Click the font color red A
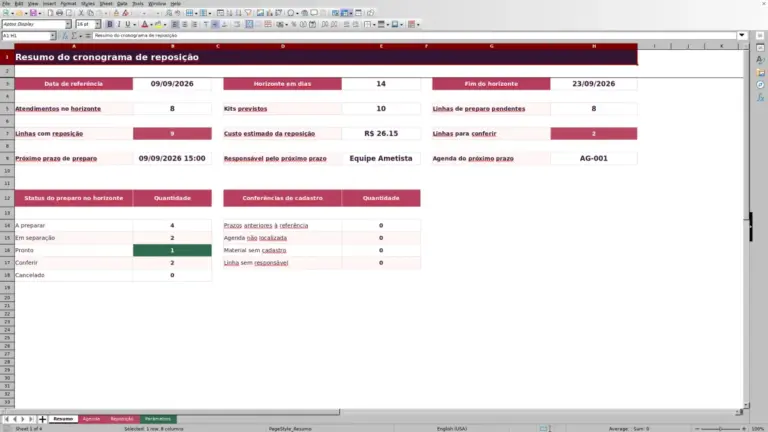Image resolution: width=768 pixels, height=432 pixels. [x=144, y=24]
